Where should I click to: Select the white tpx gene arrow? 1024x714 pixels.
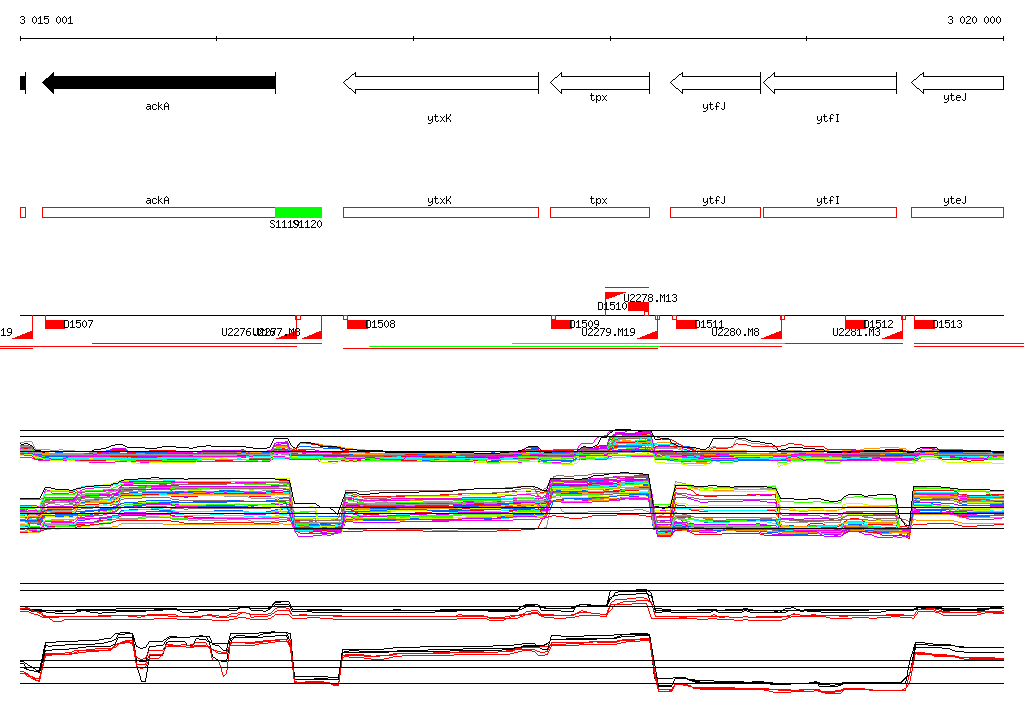[600, 83]
